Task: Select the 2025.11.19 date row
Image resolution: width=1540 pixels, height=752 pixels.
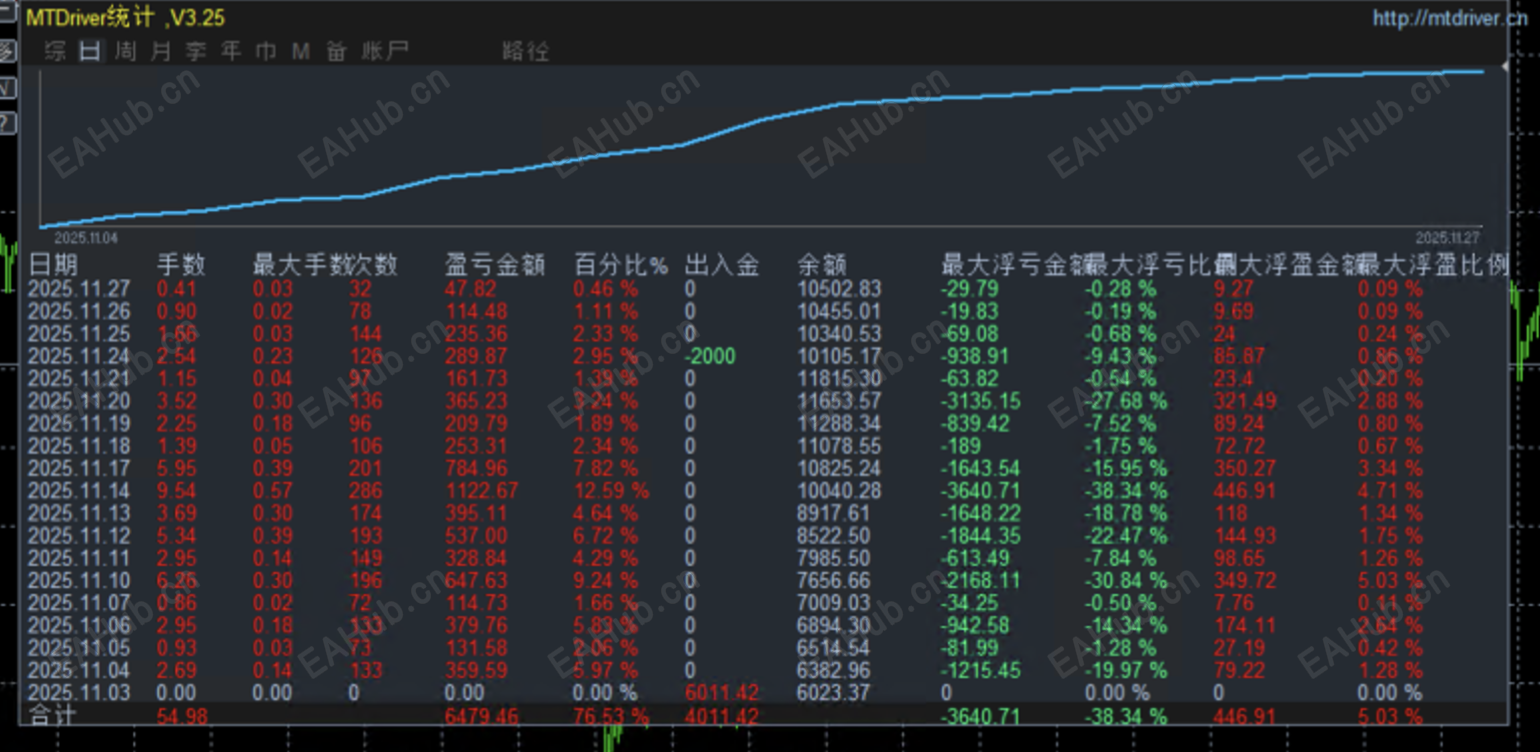Action: tap(79, 424)
